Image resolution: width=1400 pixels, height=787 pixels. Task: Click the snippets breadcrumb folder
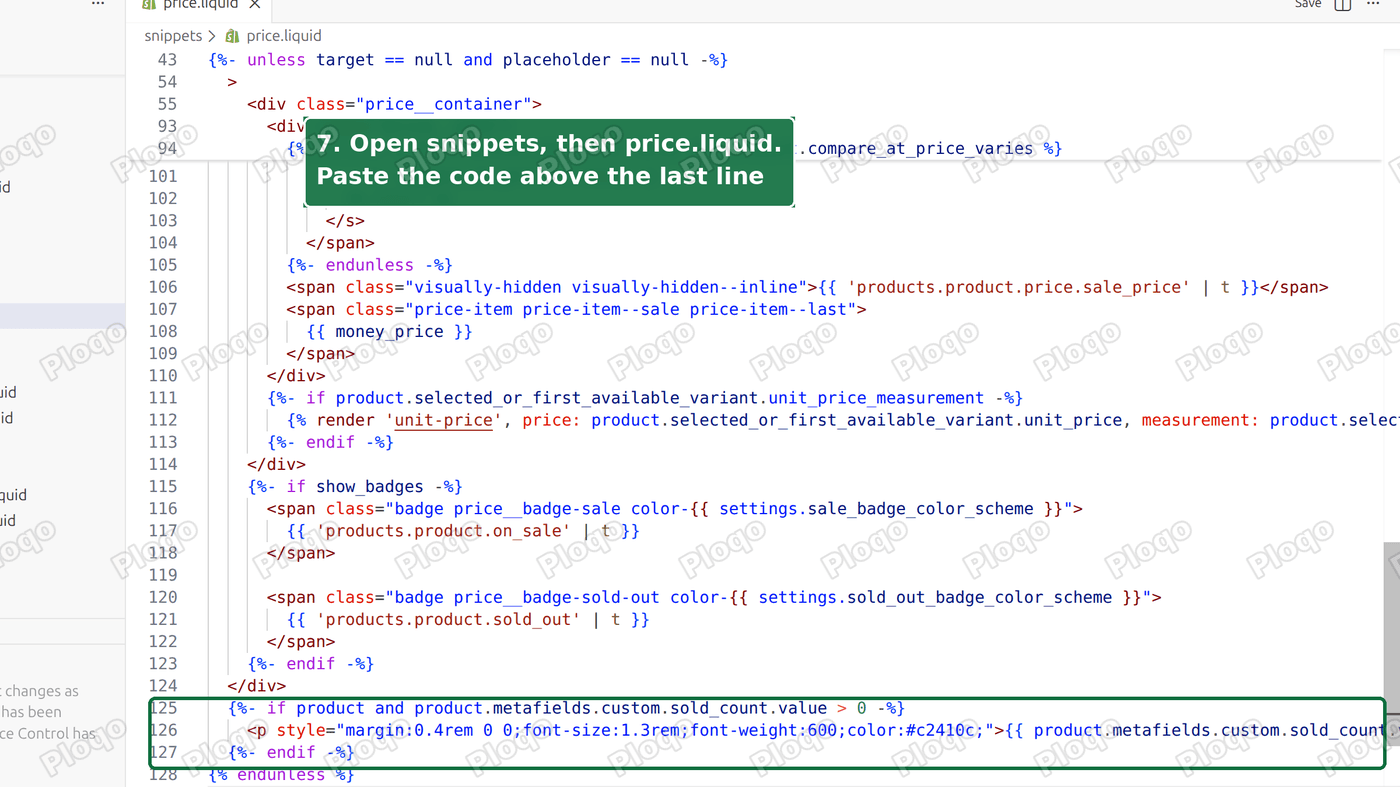pos(173,36)
